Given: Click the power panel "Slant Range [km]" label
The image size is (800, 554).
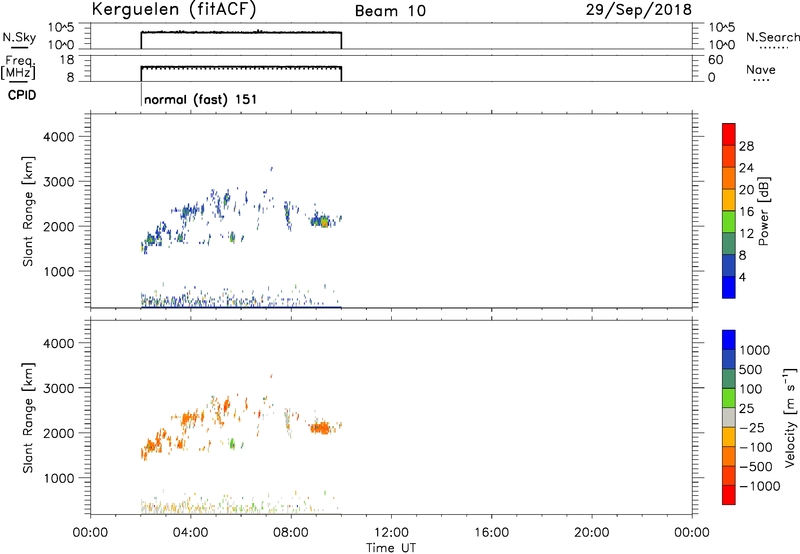Looking at the screenshot, I should coord(28,211).
